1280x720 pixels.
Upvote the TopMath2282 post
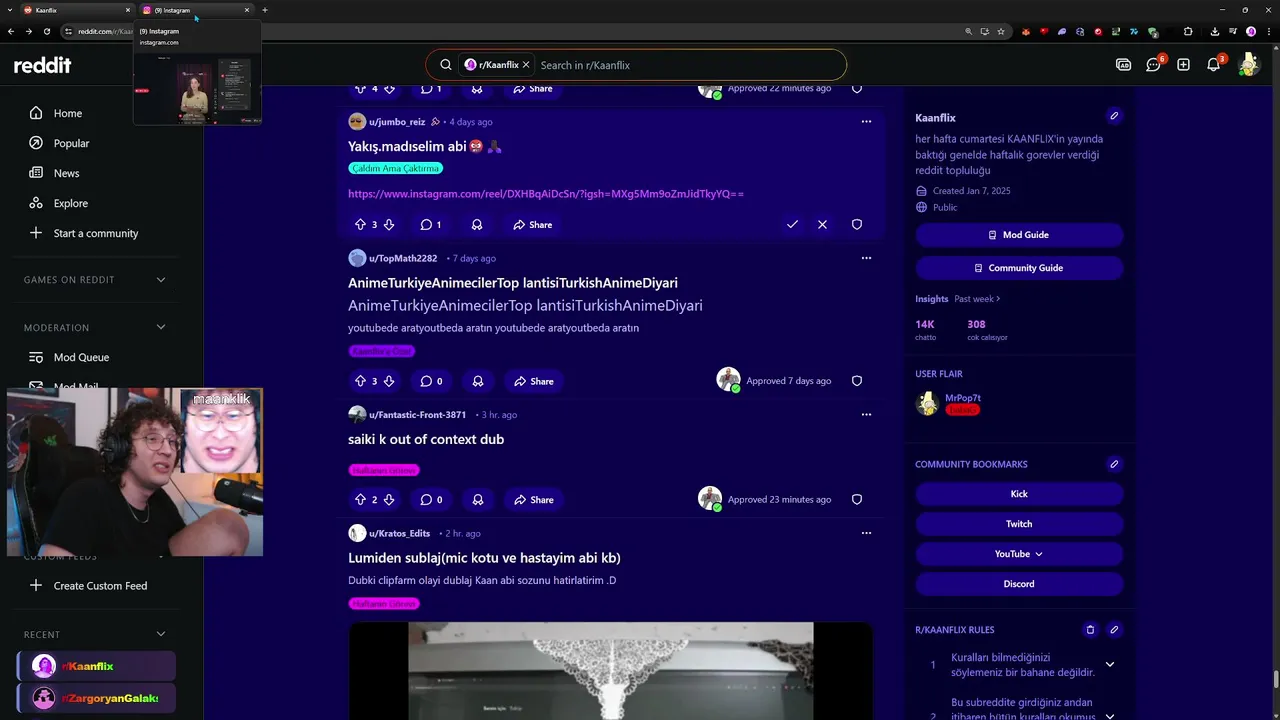[360, 381]
